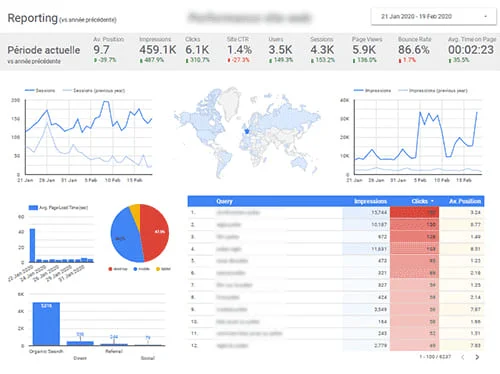Select the Users 3.5K scorecard
This screenshot has height=374, width=500.
[x=281, y=50]
